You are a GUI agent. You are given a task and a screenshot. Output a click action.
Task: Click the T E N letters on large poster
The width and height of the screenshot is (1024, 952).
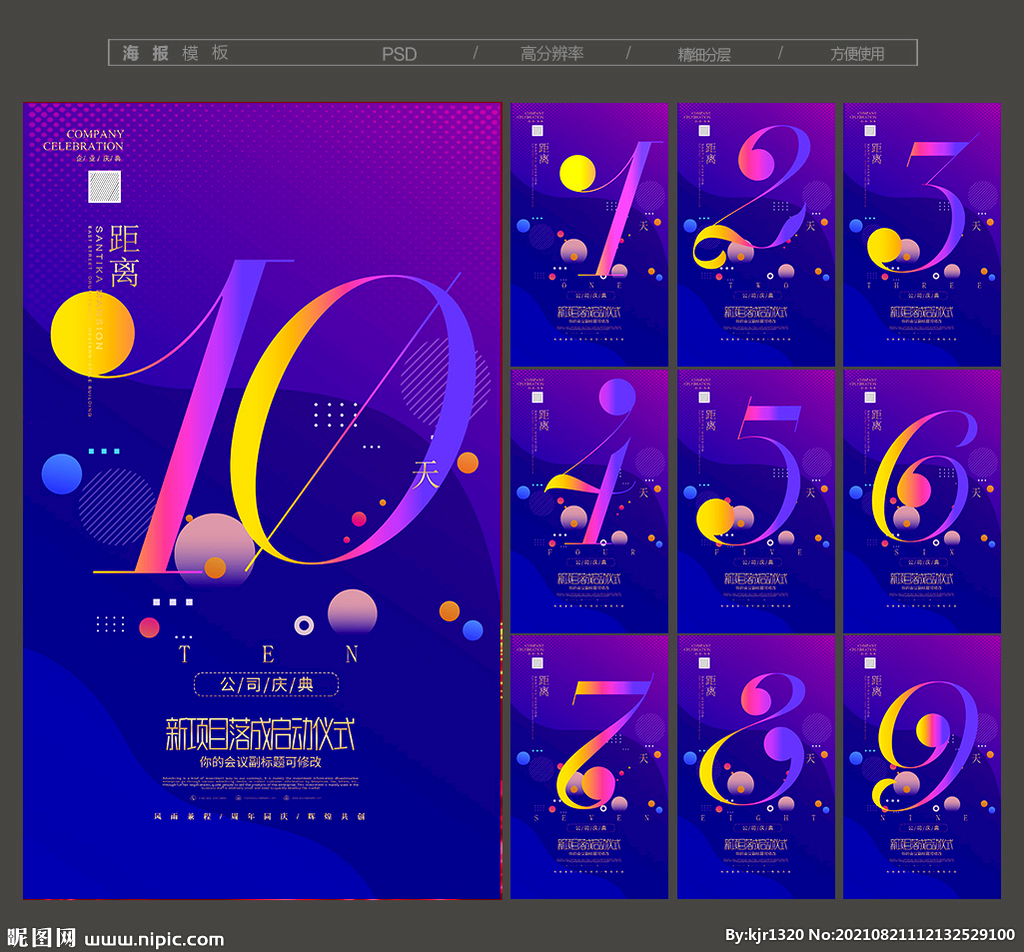pos(268,654)
